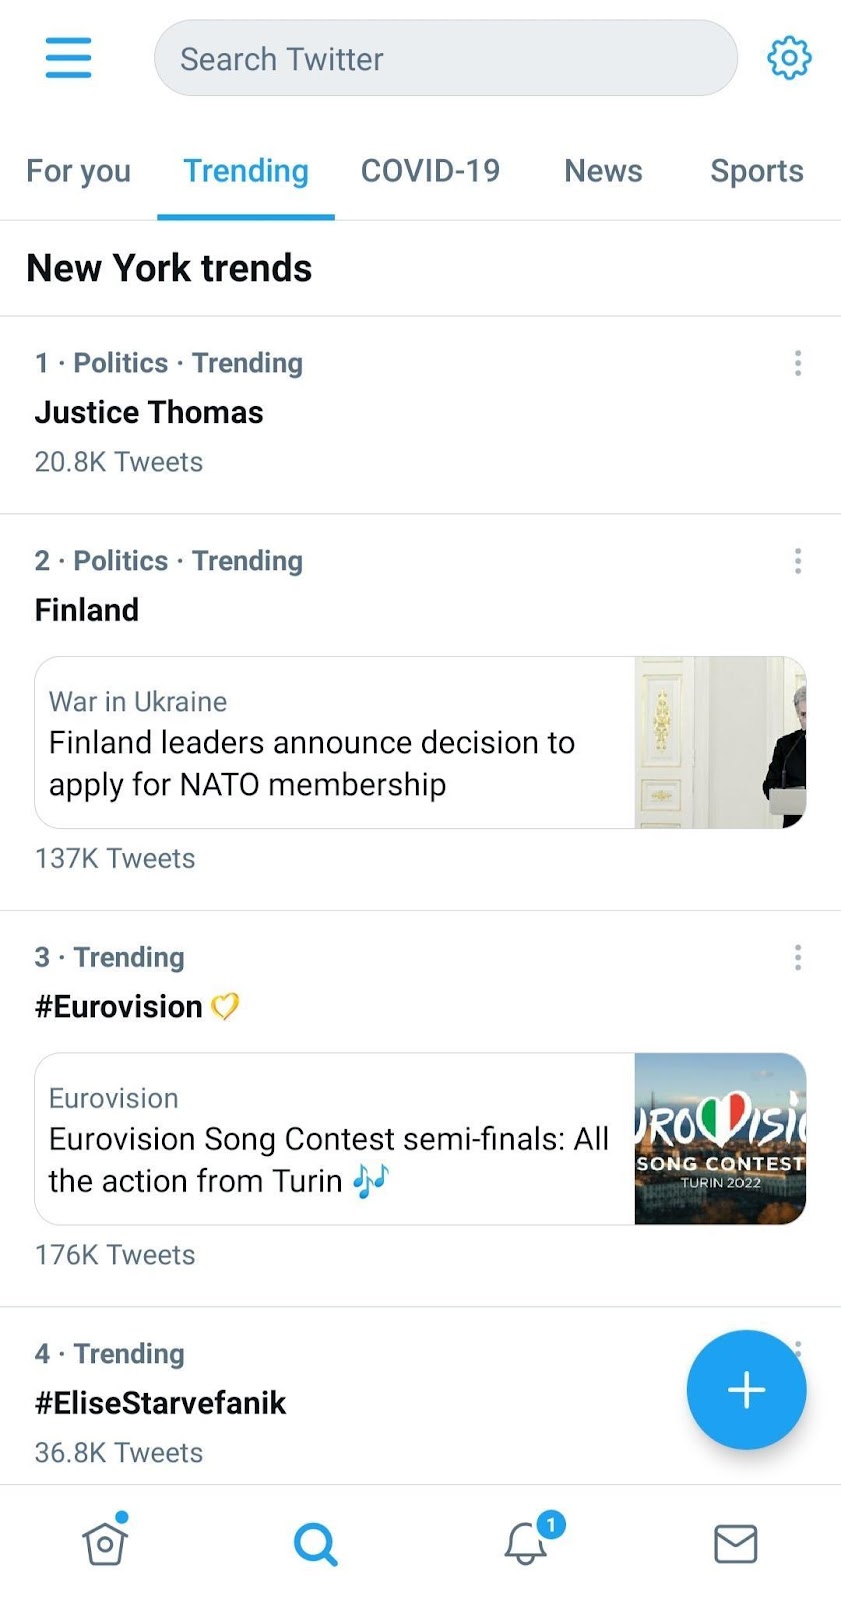This screenshot has width=841, height=1600.
Task: Open the Justice Thomas trending topic
Action: tap(150, 412)
